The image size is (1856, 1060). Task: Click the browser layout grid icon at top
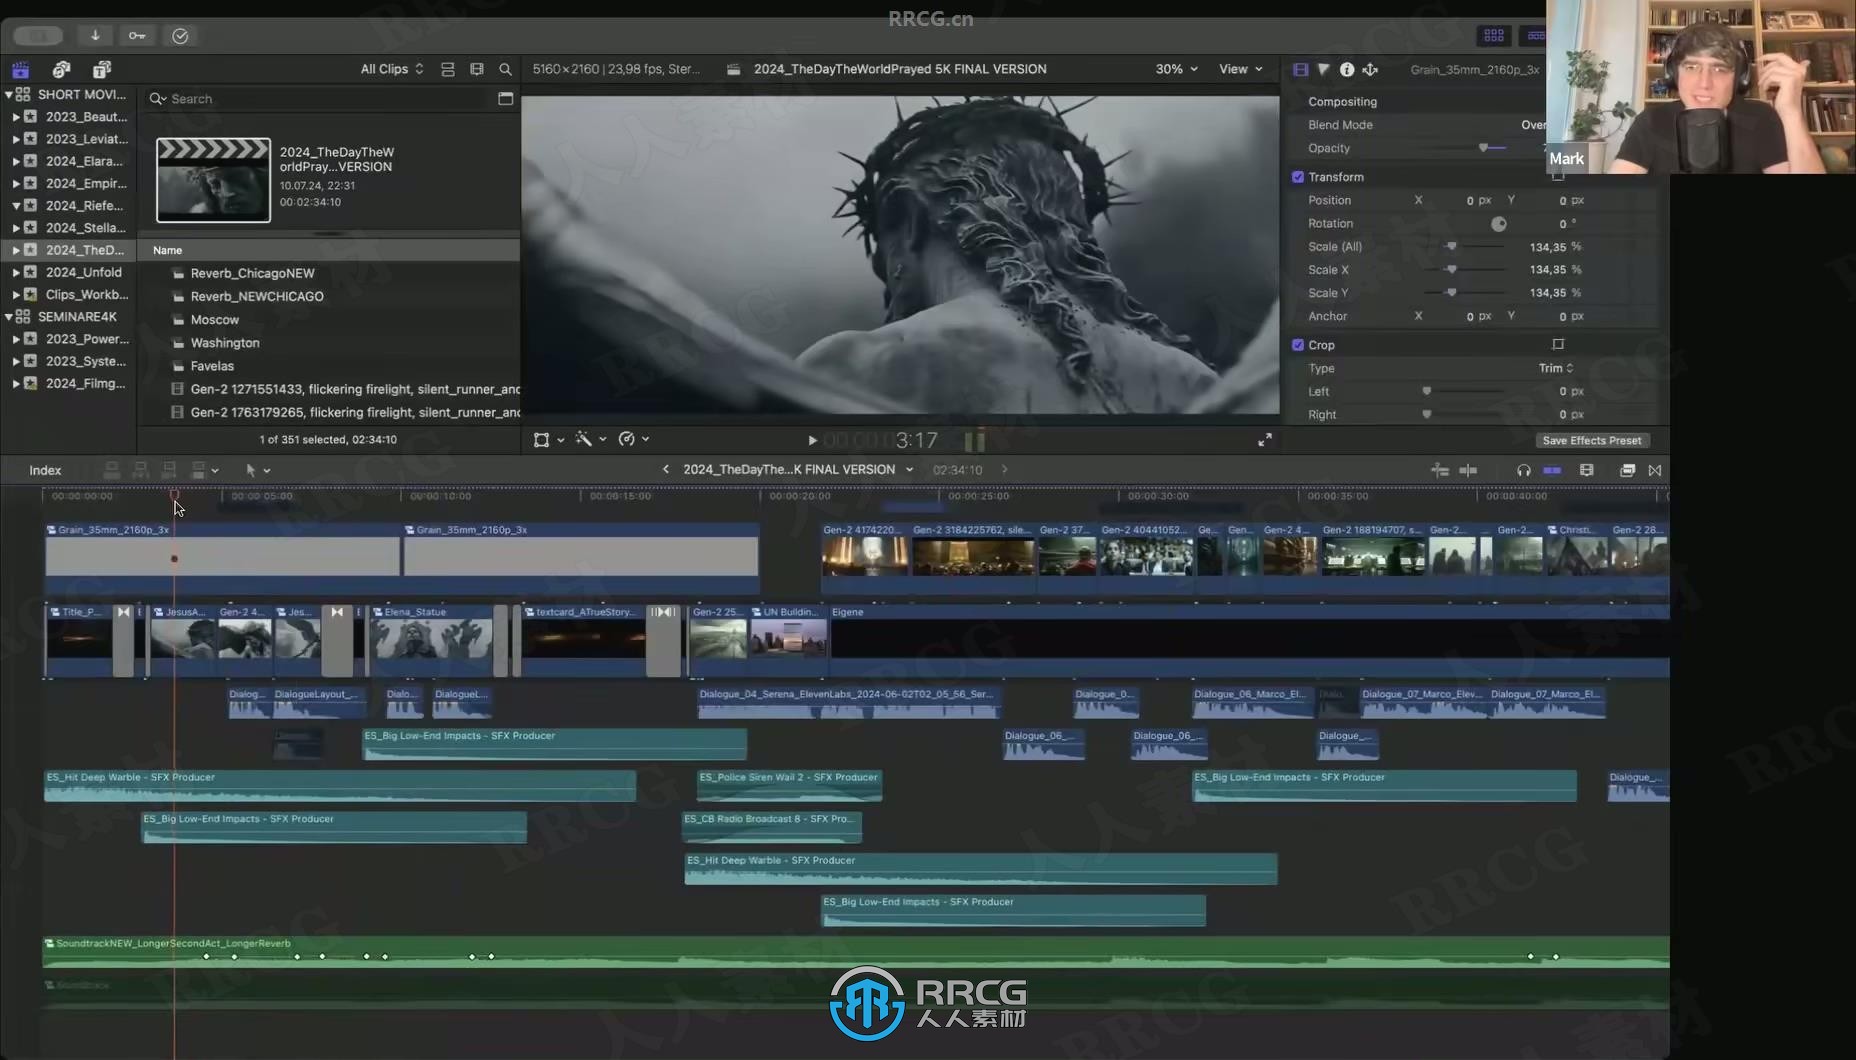click(x=1494, y=35)
